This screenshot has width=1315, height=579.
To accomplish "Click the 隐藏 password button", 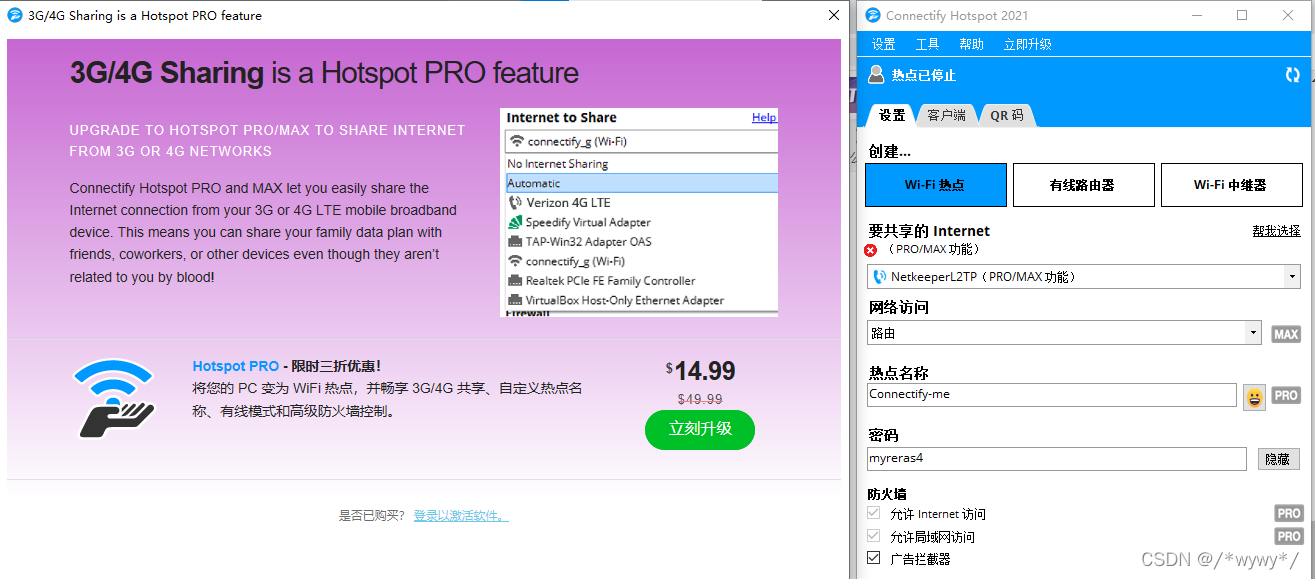I will 1278,458.
